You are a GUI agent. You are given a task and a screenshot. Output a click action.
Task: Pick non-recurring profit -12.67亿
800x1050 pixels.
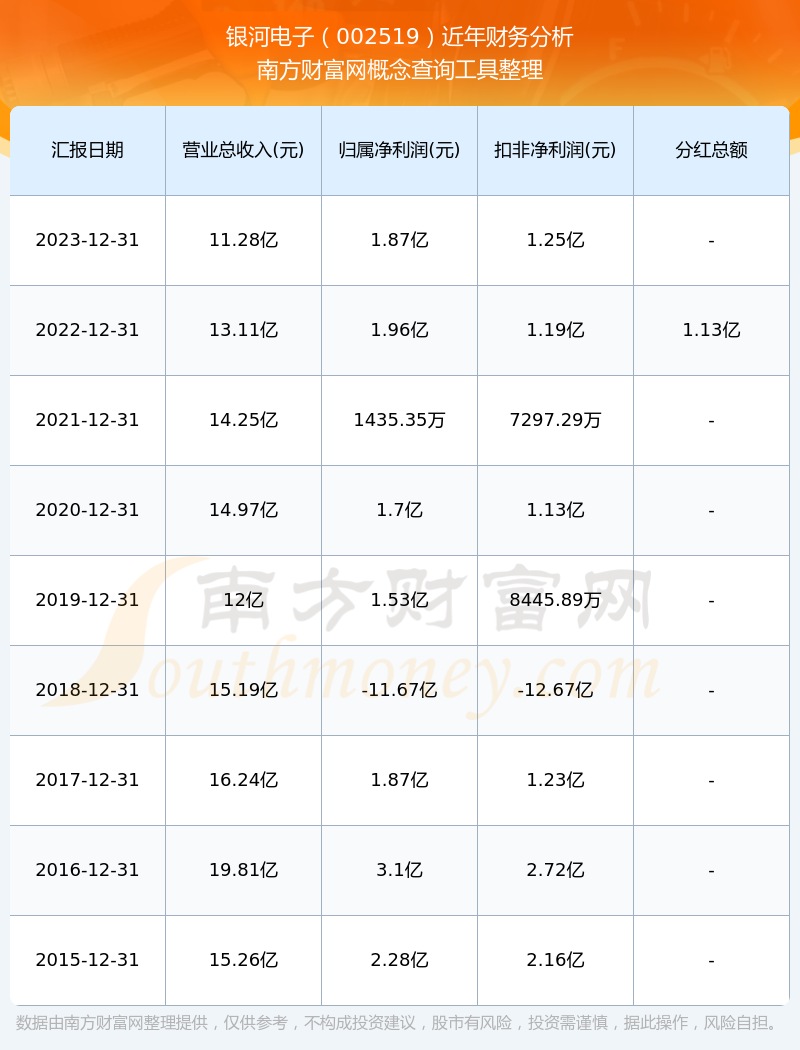[556, 690]
